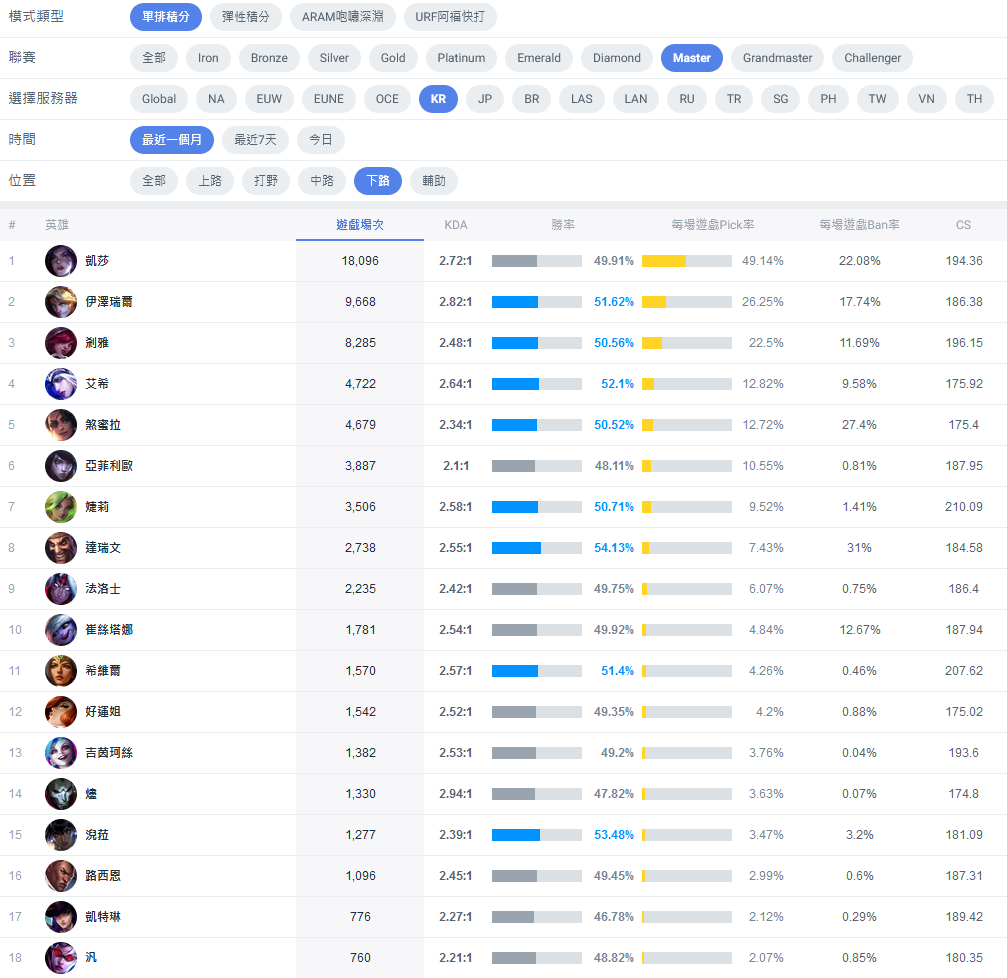Select the 艾希 champion avatar
The image size is (1007, 978).
61,384
